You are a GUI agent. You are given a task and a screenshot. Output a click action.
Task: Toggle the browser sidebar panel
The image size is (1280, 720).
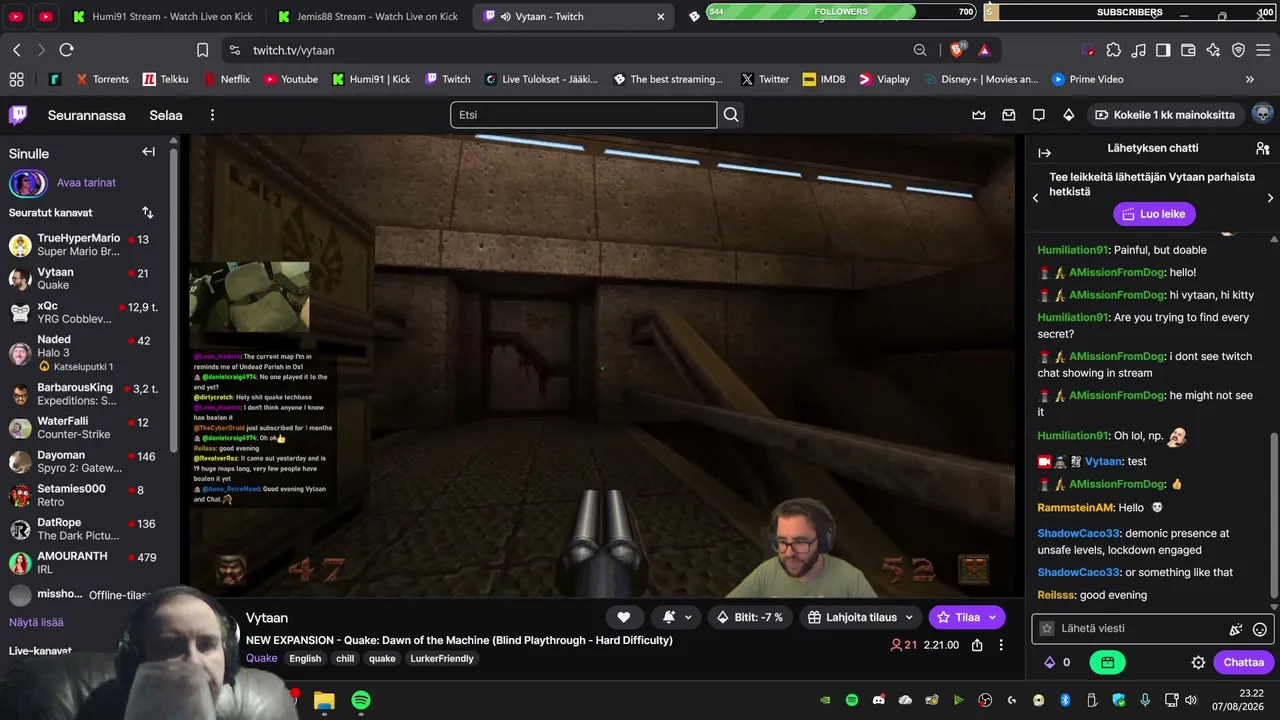[1163, 50]
